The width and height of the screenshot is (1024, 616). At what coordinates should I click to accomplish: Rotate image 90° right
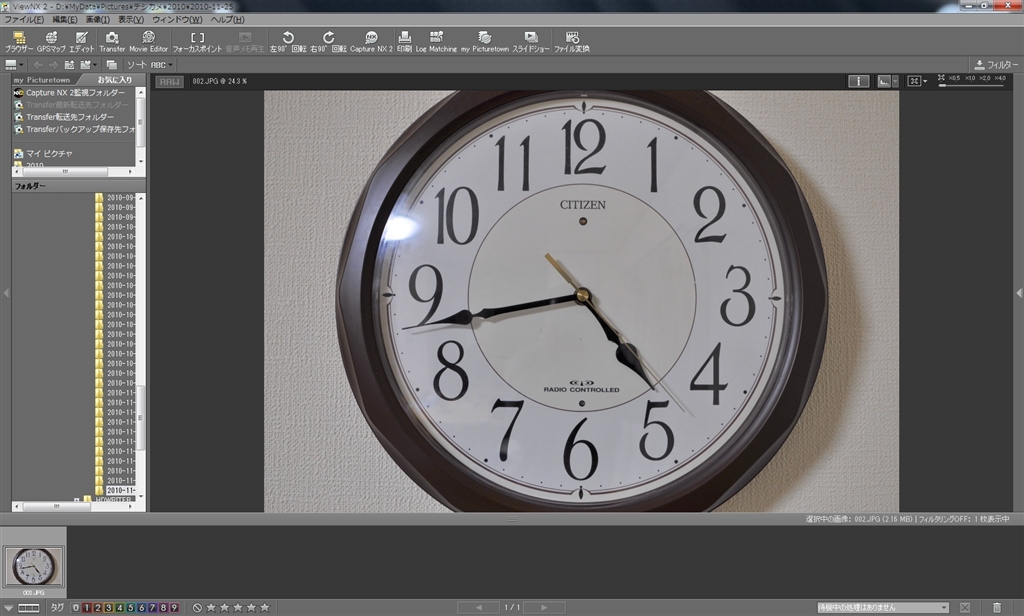click(x=328, y=41)
